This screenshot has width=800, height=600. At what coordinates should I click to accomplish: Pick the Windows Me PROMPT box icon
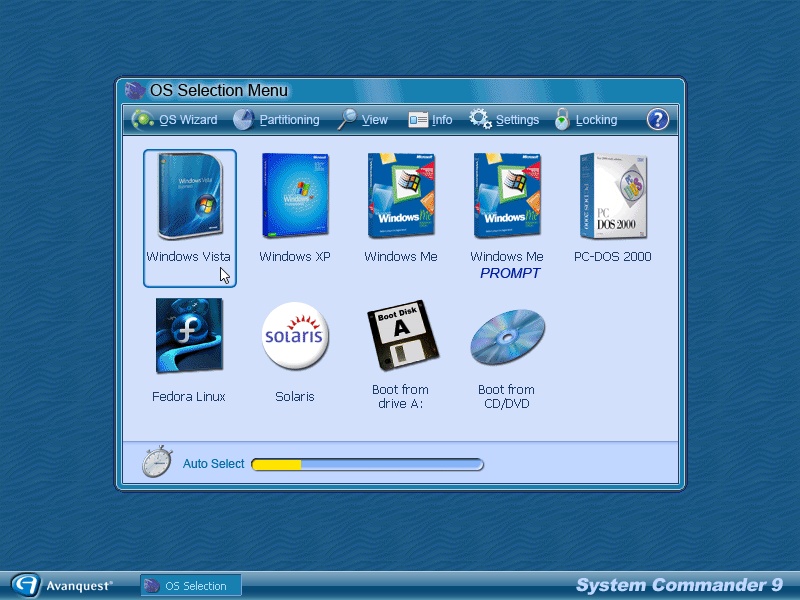[507, 195]
